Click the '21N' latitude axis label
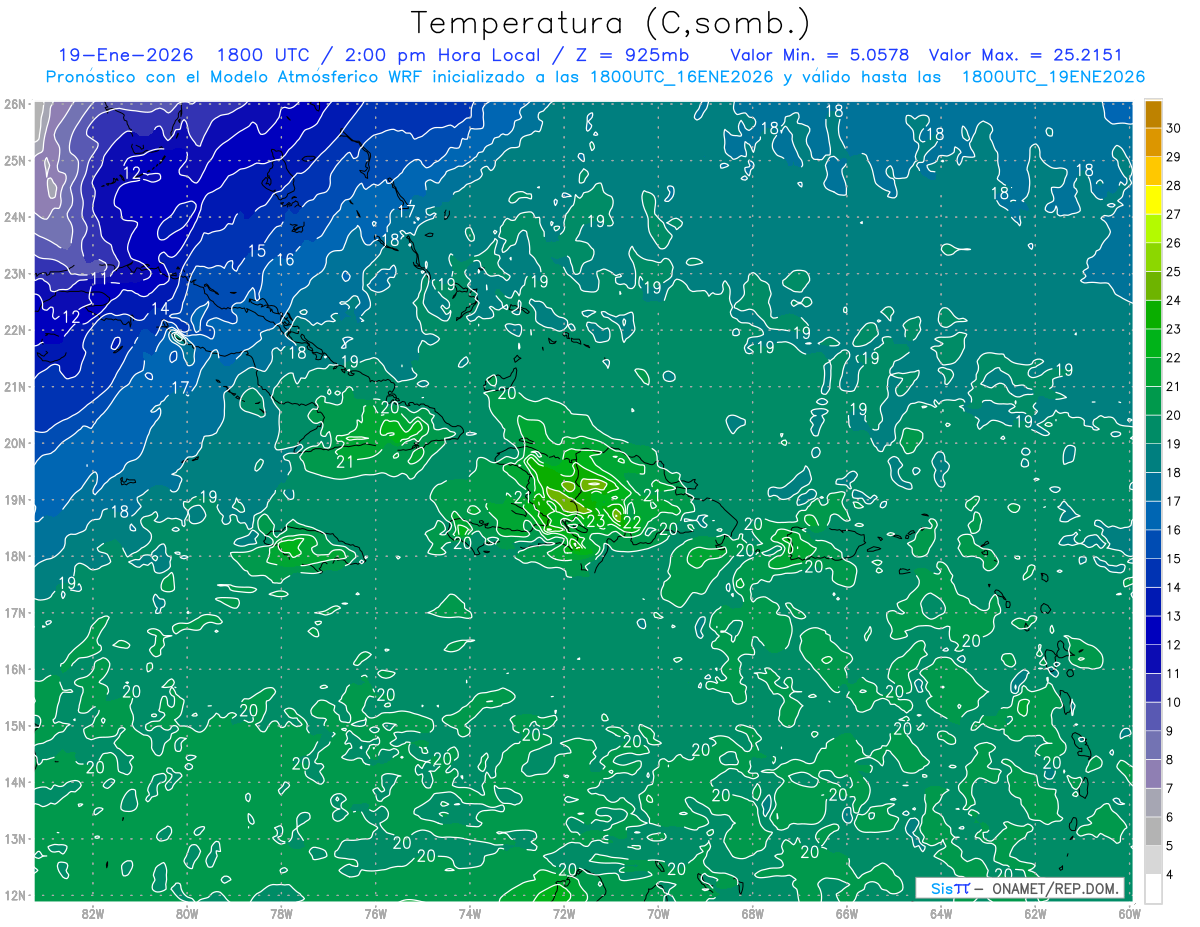 [x=14, y=386]
